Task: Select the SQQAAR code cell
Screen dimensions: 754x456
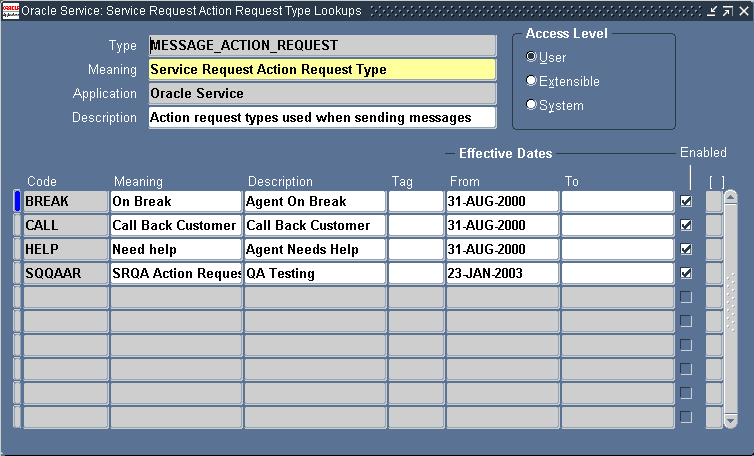Action: [66, 273]
